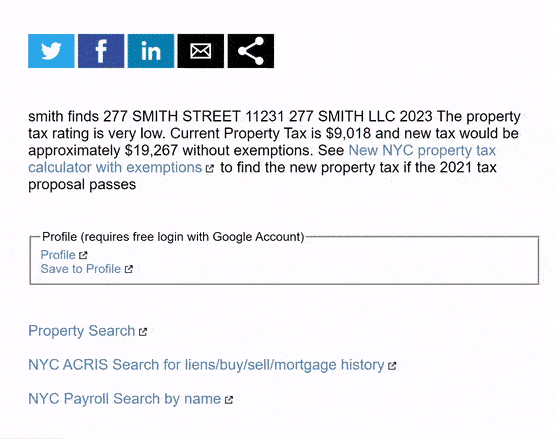
Task: Click the external-link icon beside Profile
Action: [x=83, y=255]
